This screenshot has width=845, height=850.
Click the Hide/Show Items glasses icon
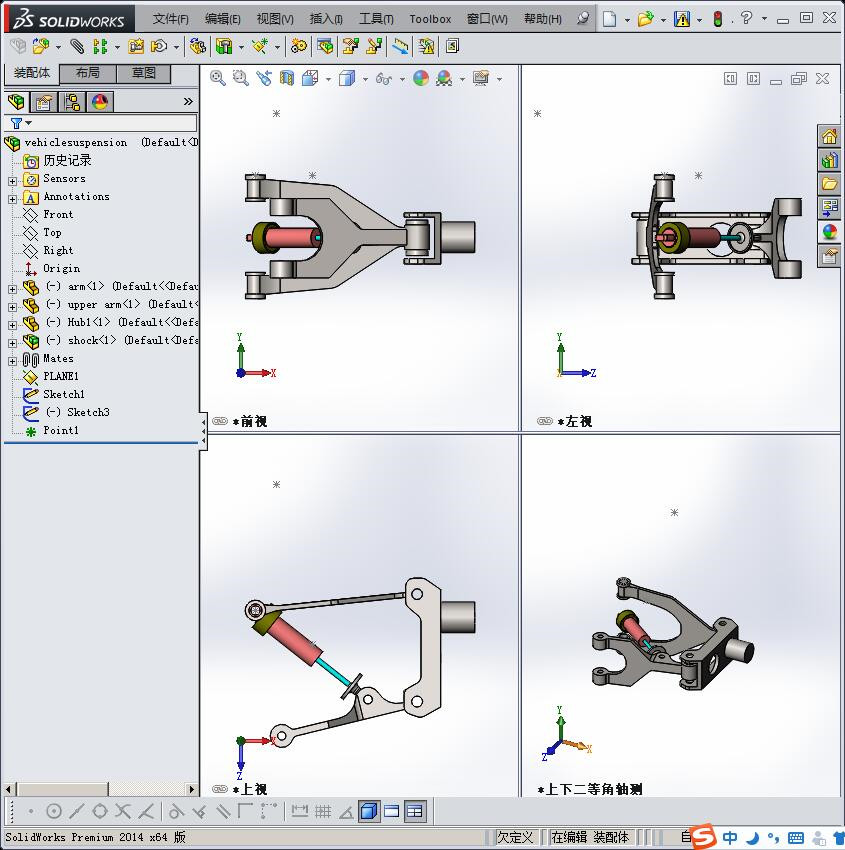point(384,79)
